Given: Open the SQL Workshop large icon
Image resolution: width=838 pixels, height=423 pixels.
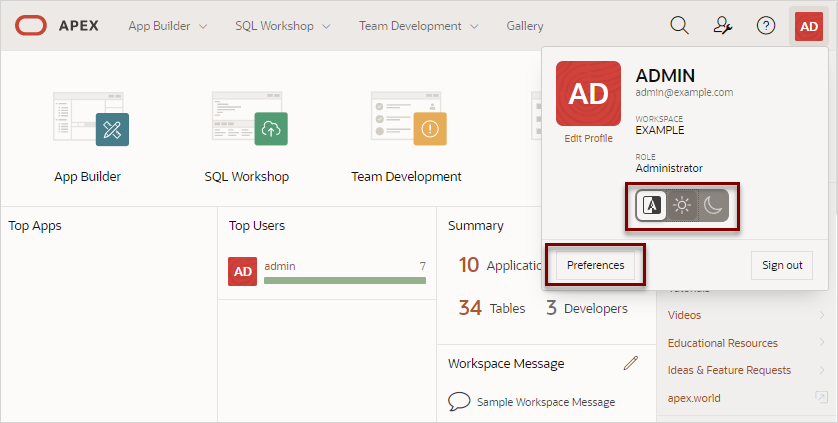Looking at the screenshot, I should (x=250, y=119).
